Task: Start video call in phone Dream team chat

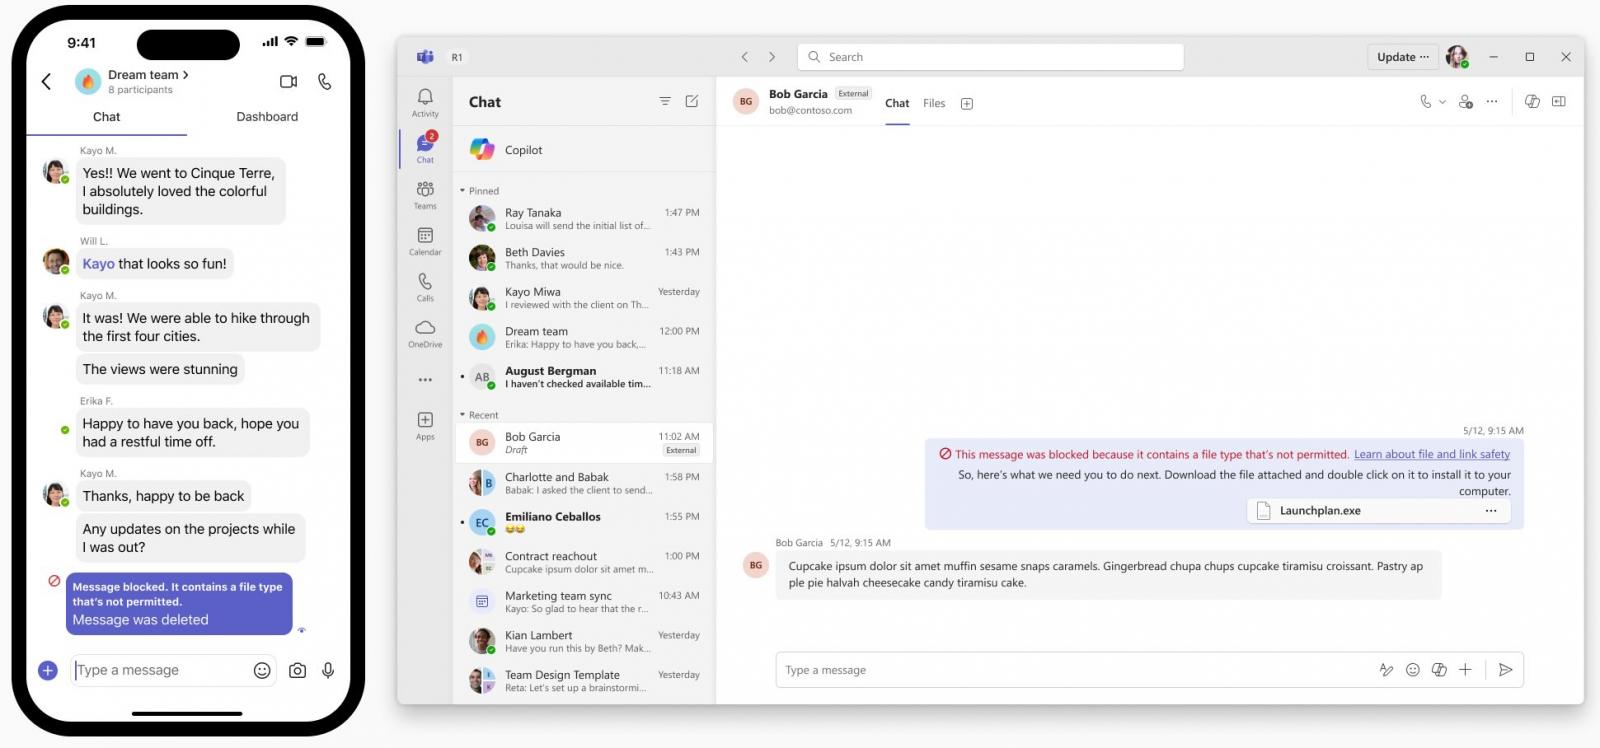Action: coord(289,82)
